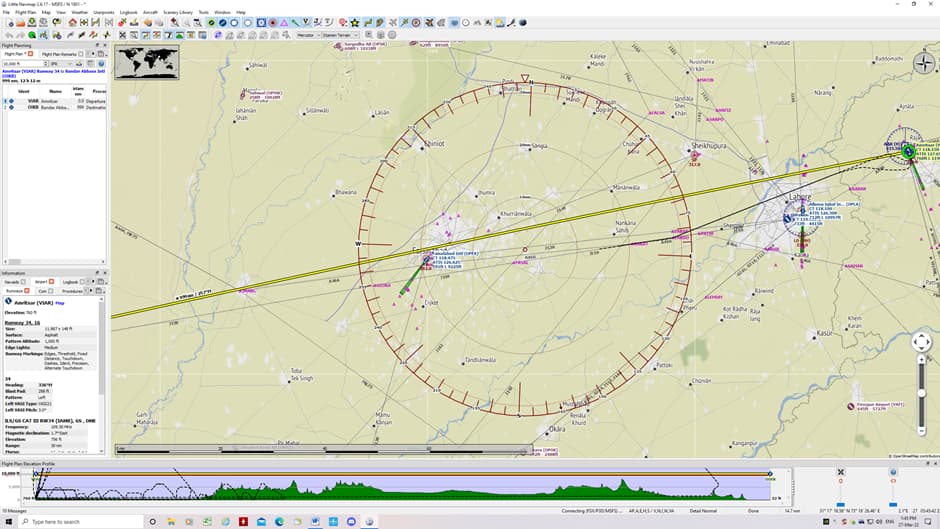This screenshot has width=940, height=529.
Task: Open the Tools menu
Action: (x=204, y=12)
